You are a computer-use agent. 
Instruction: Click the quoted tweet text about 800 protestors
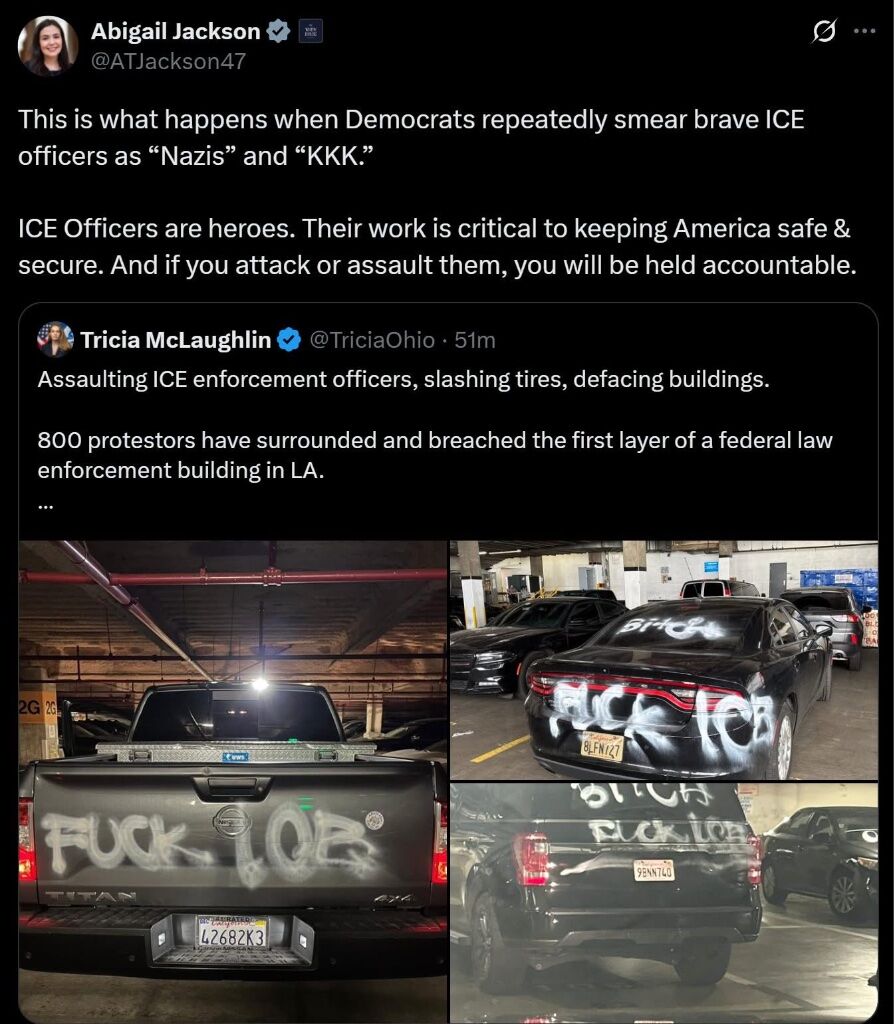click(435, 455)
